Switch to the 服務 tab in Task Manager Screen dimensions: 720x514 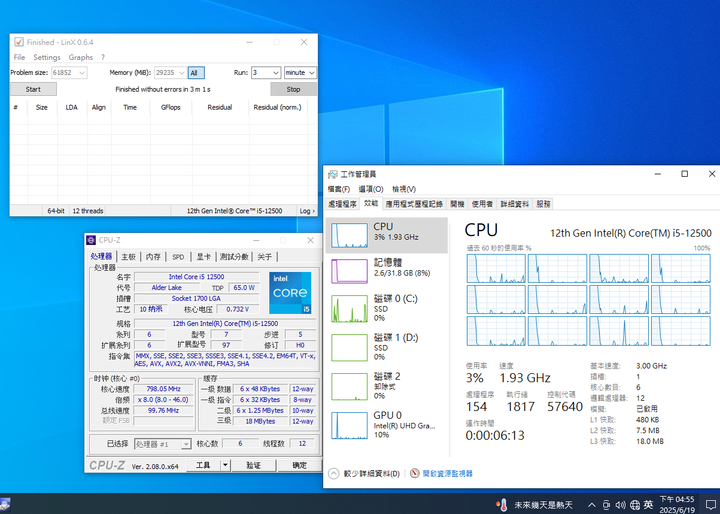point(544,204)
